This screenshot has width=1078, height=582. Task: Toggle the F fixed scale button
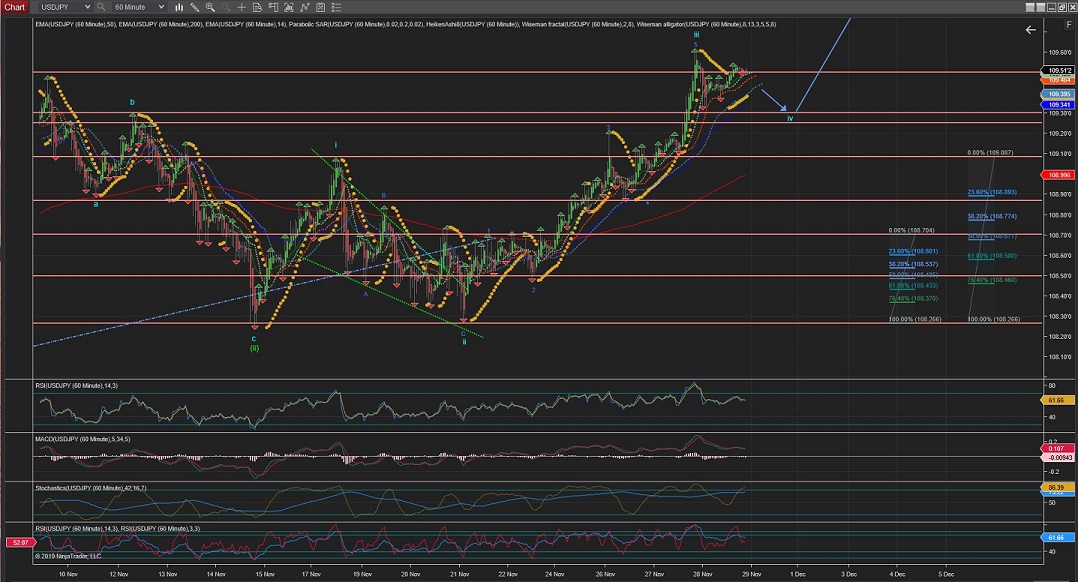click(x=1068, y=24)
